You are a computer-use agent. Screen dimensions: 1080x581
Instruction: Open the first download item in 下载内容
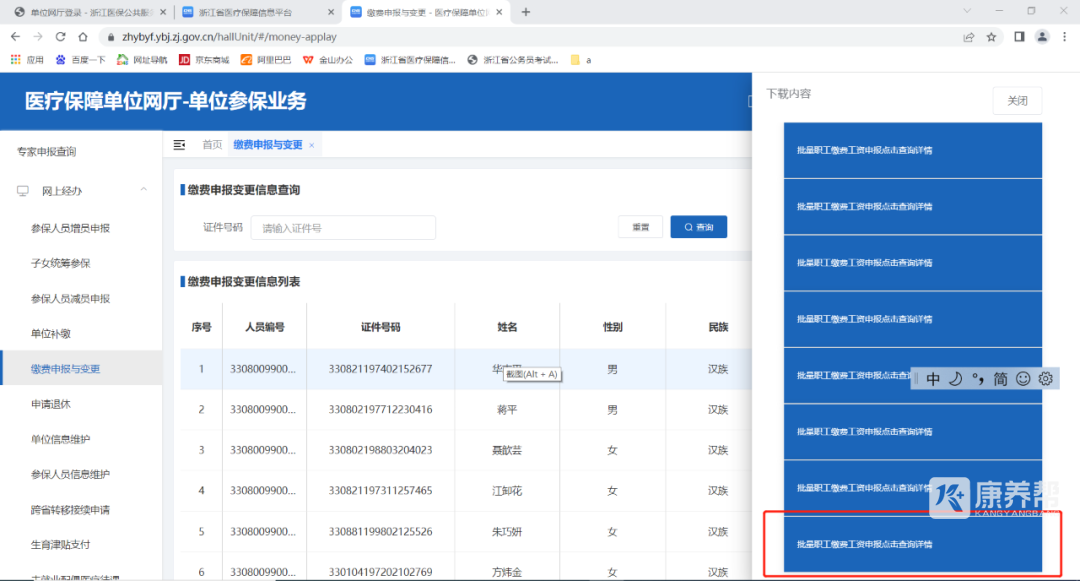913,150
